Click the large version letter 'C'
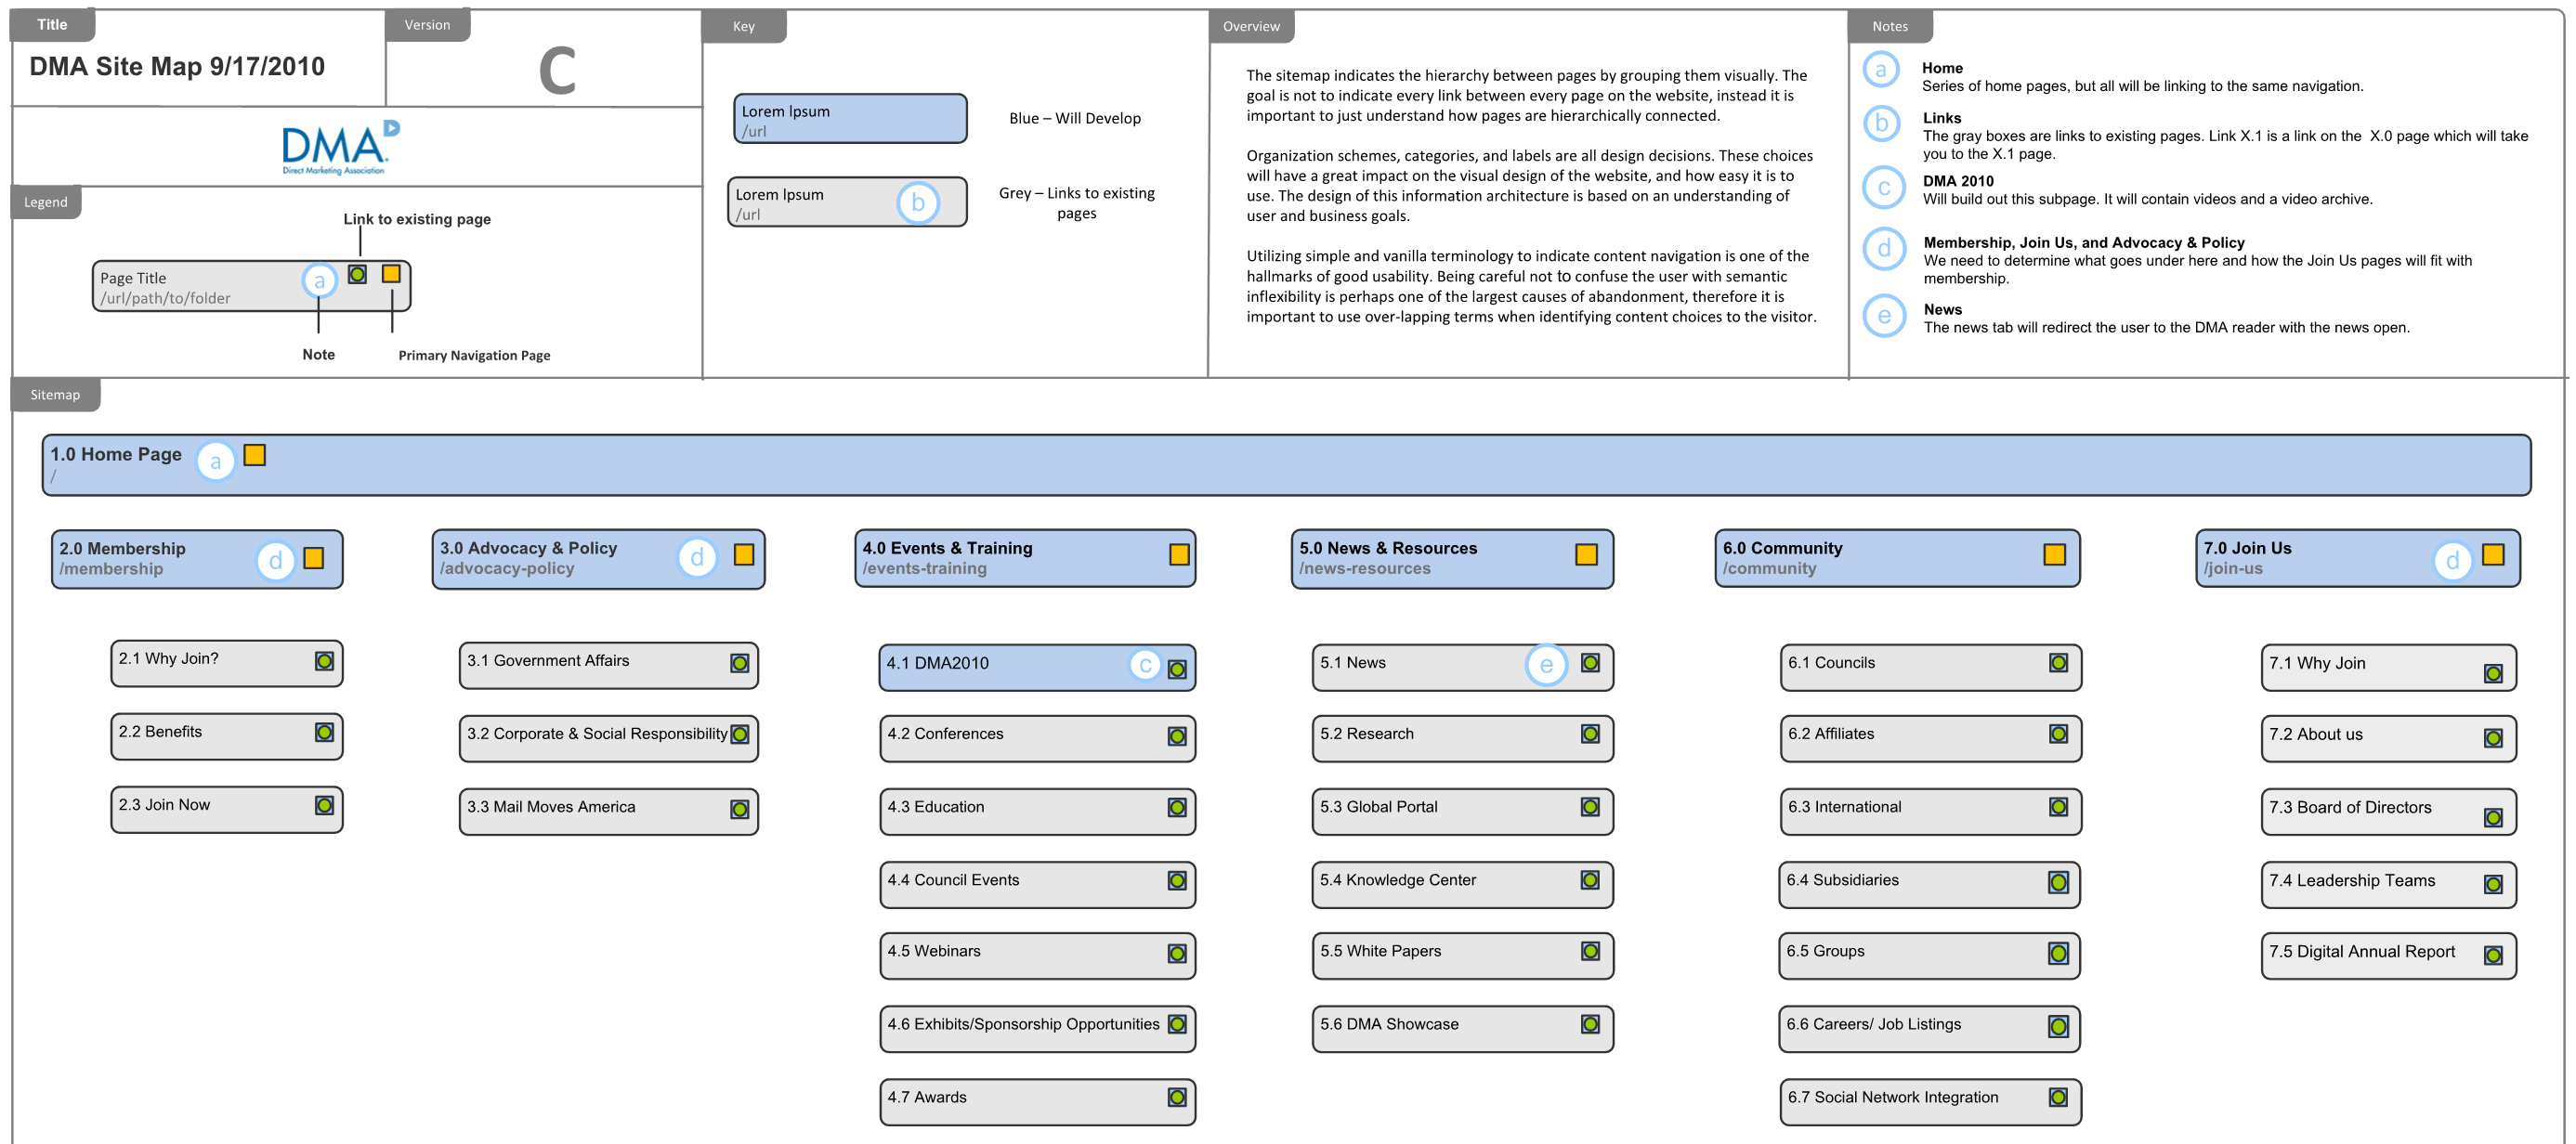2576x1144 pixels. pyautogui.click(x=557, y=71)
